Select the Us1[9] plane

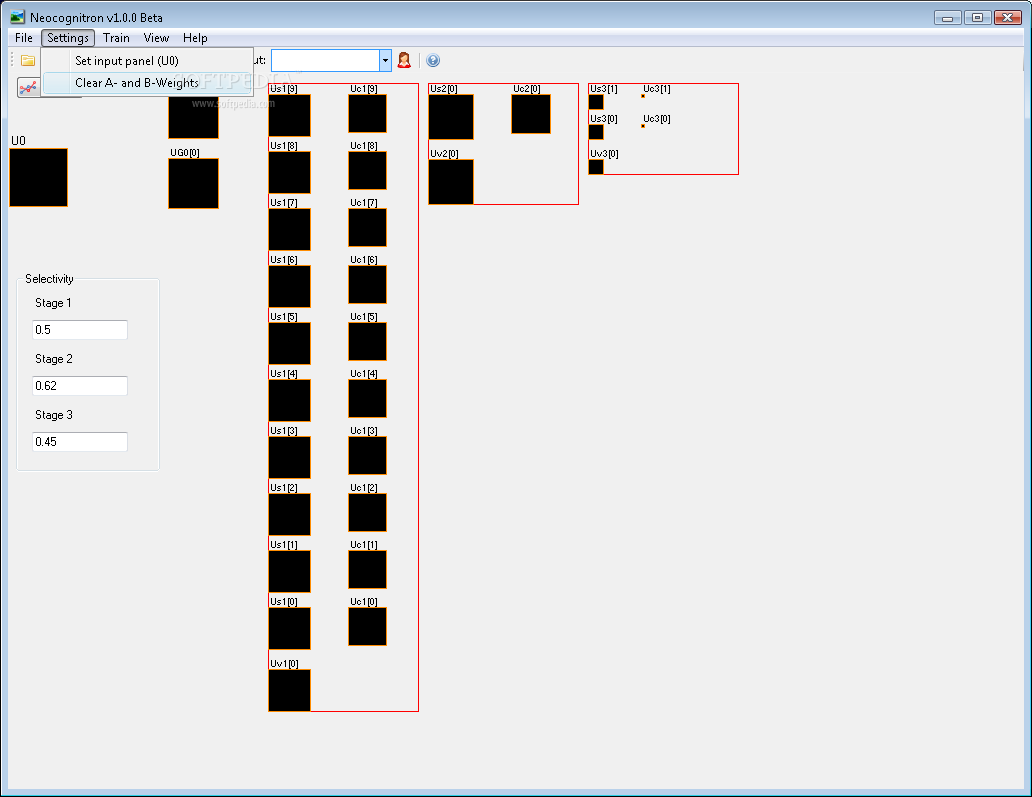tap(290, 116)
